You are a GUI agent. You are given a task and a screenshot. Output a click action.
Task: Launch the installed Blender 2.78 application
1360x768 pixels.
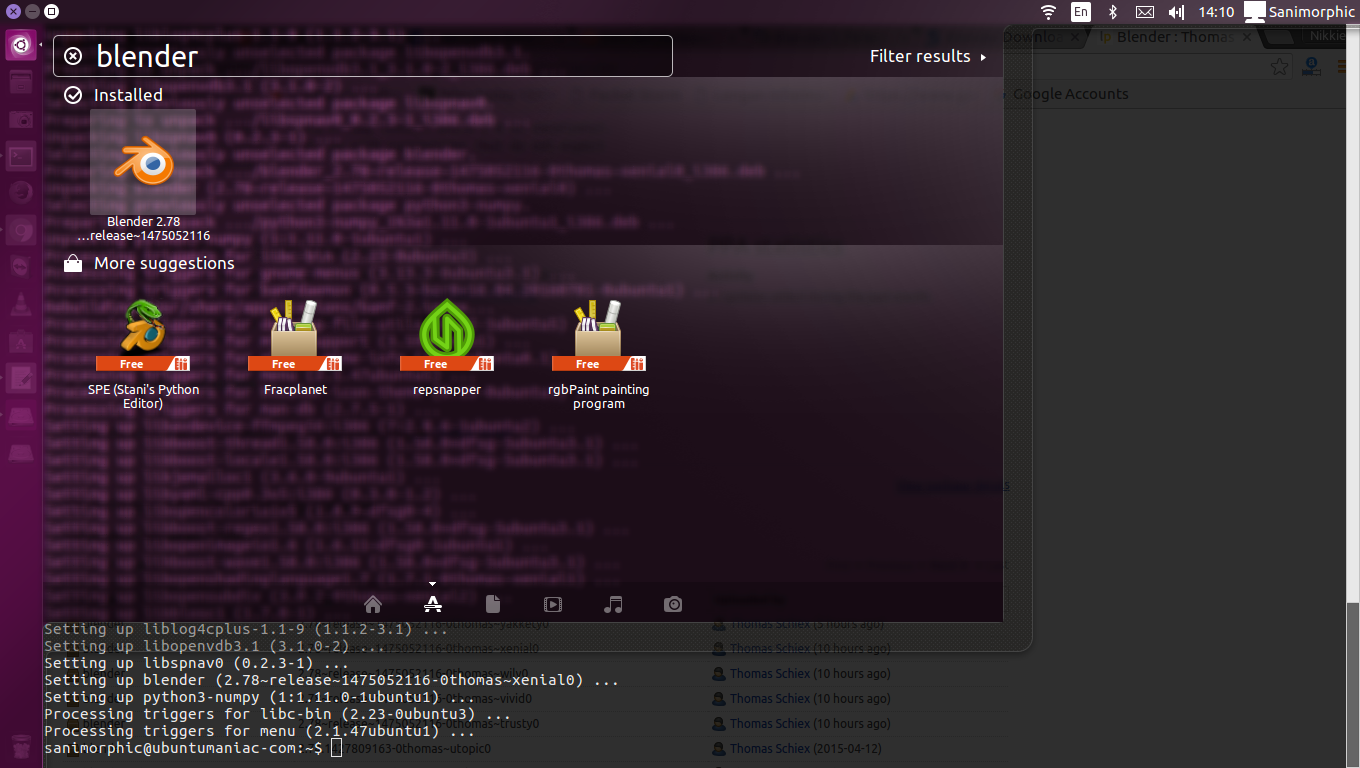point(143,177)
